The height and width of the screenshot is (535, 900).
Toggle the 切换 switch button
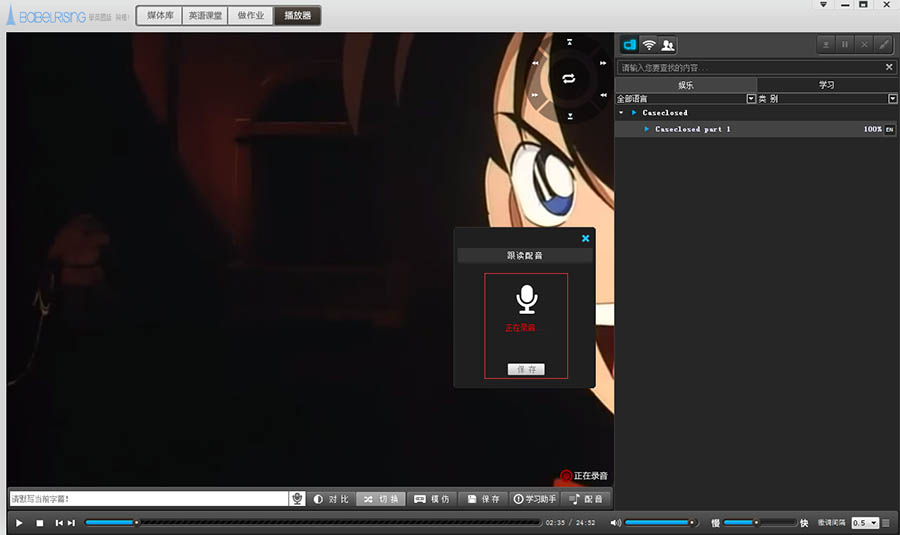pyautogui.click(x=381, y=499)
